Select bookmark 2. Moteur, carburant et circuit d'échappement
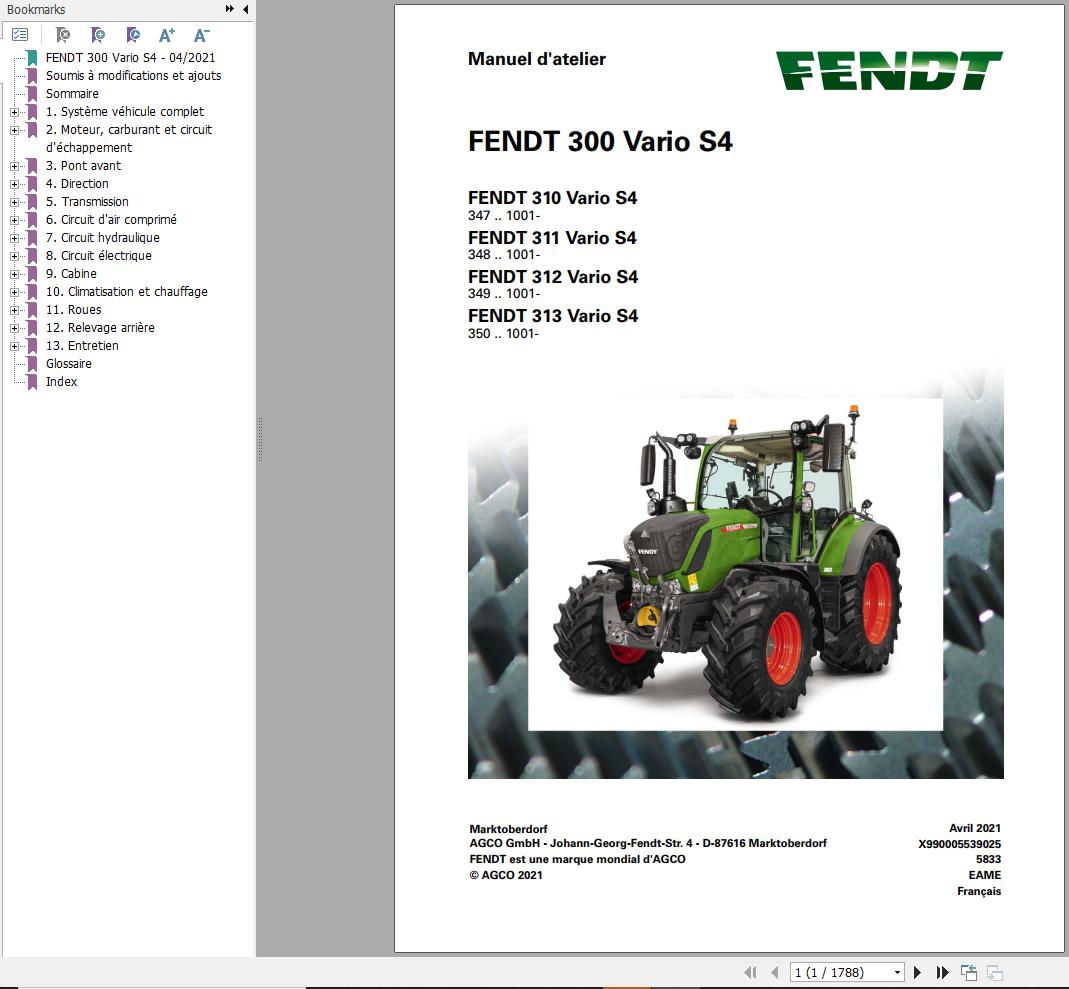The height and width of the screenshot is (989, 1069). tap(129, 138)
